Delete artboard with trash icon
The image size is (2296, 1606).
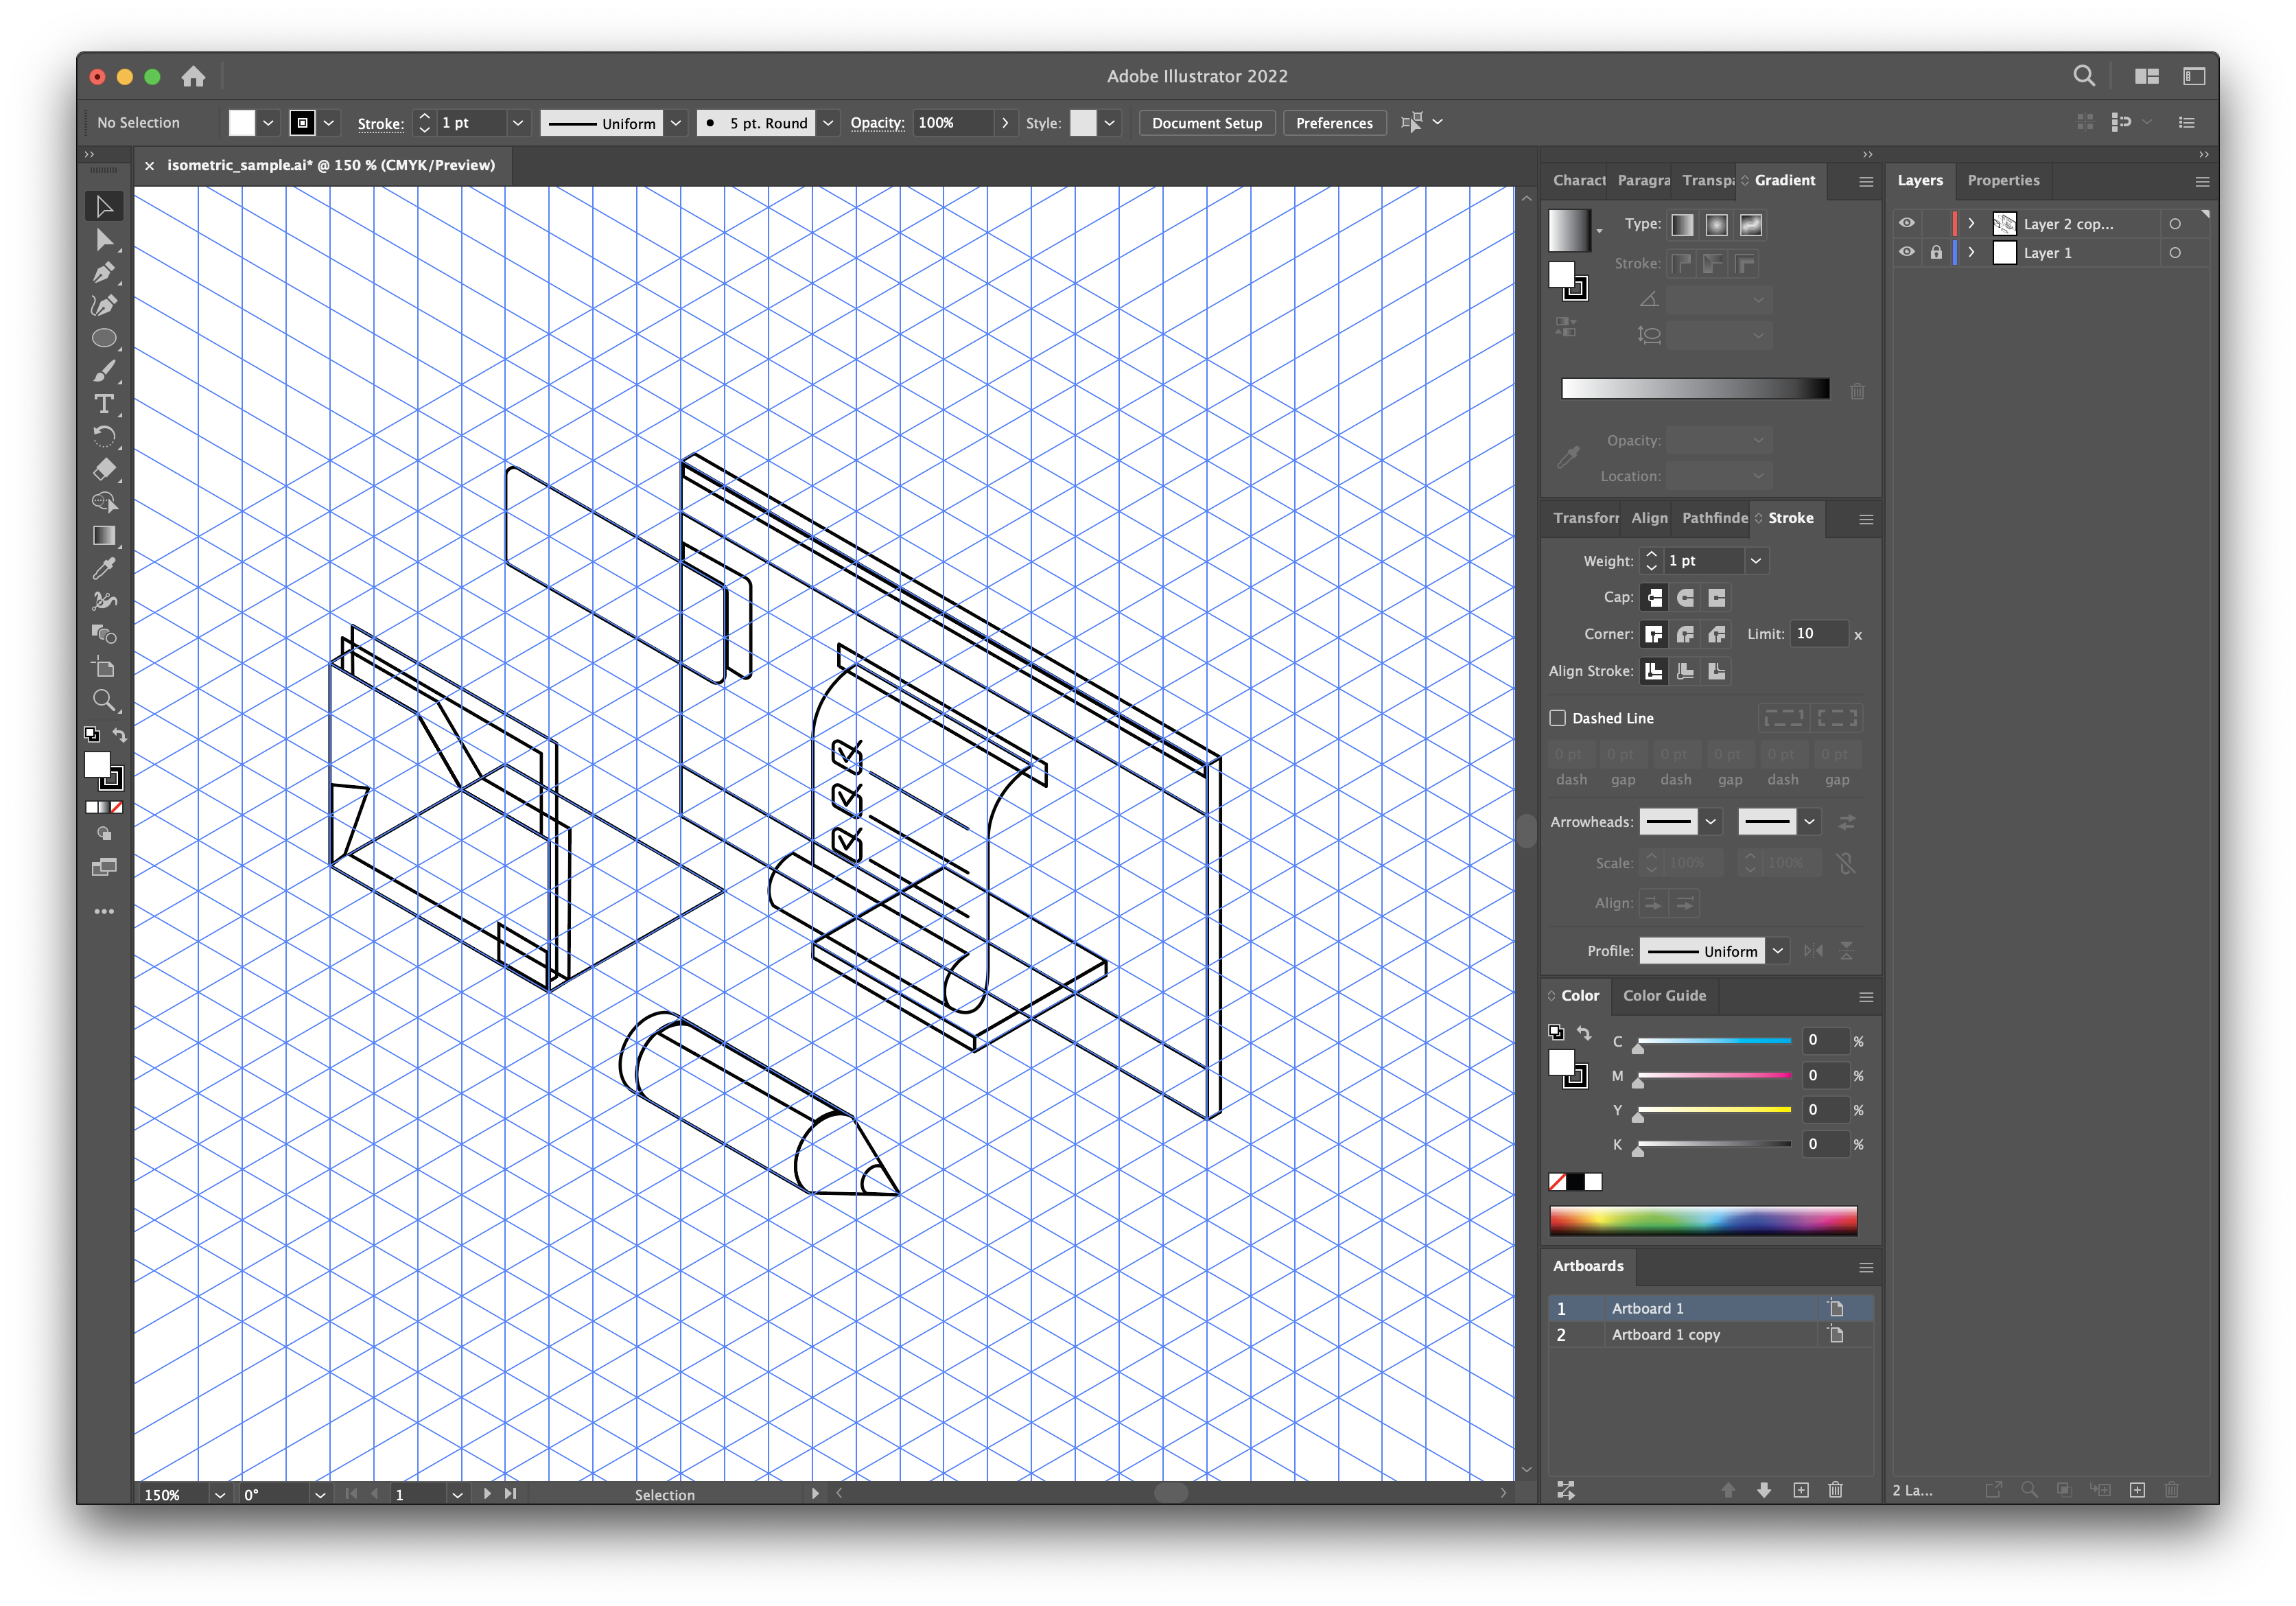point(1836,1490)
